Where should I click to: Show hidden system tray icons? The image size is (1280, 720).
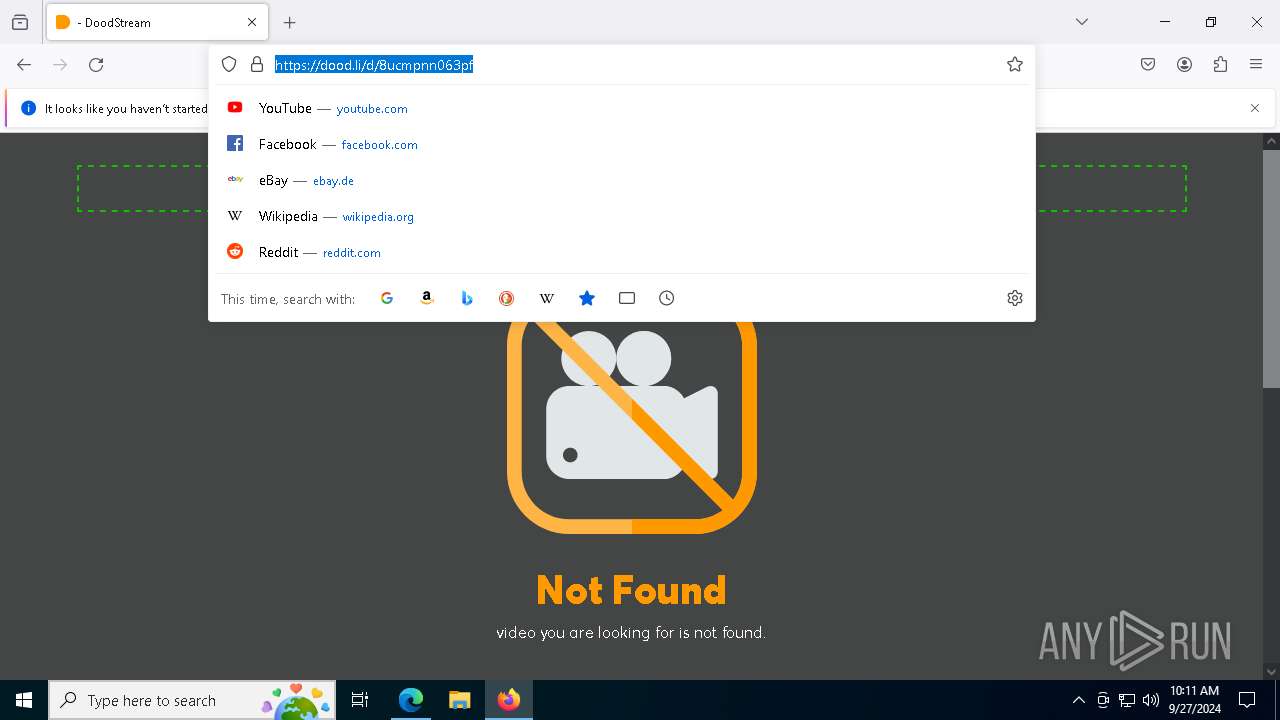(x=1078, y=700)
